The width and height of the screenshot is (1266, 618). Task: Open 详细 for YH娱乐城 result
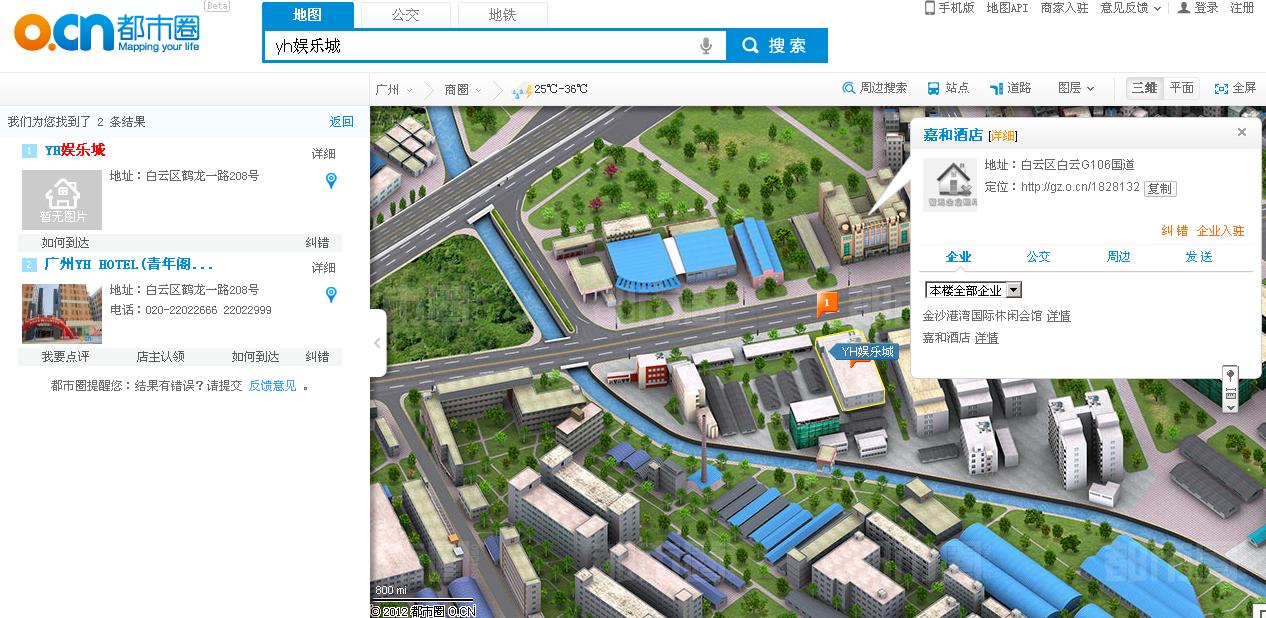[x=323, y=154]
